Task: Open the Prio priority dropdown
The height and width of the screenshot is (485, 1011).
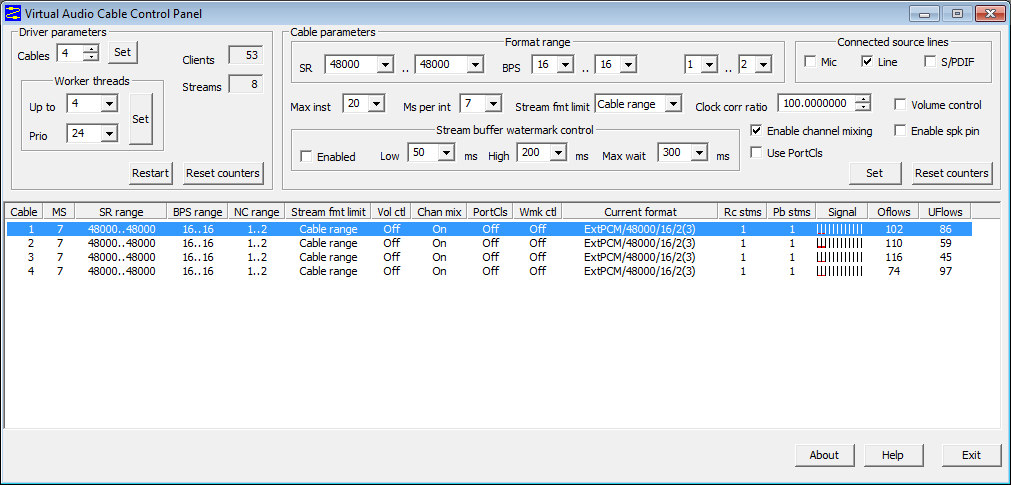Action: coord(109,134)
